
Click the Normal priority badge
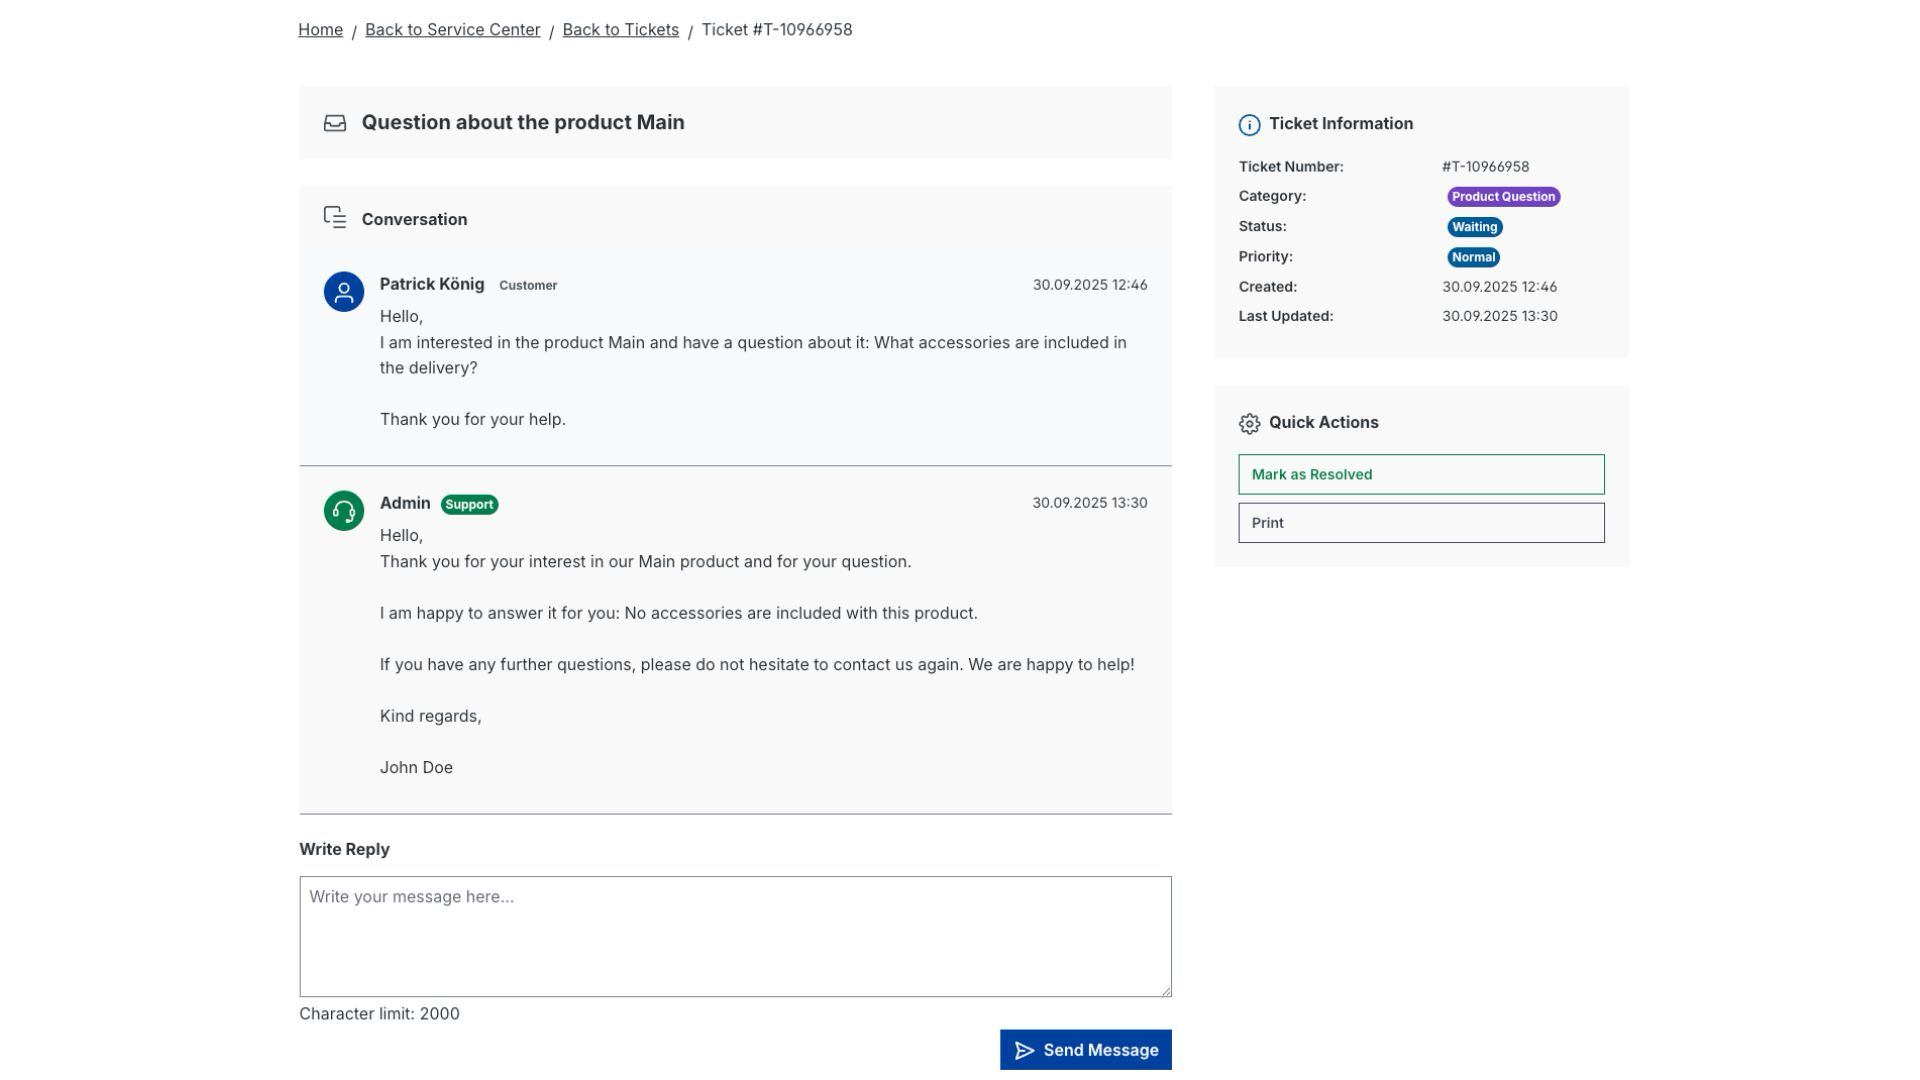tap(1473, 257)
